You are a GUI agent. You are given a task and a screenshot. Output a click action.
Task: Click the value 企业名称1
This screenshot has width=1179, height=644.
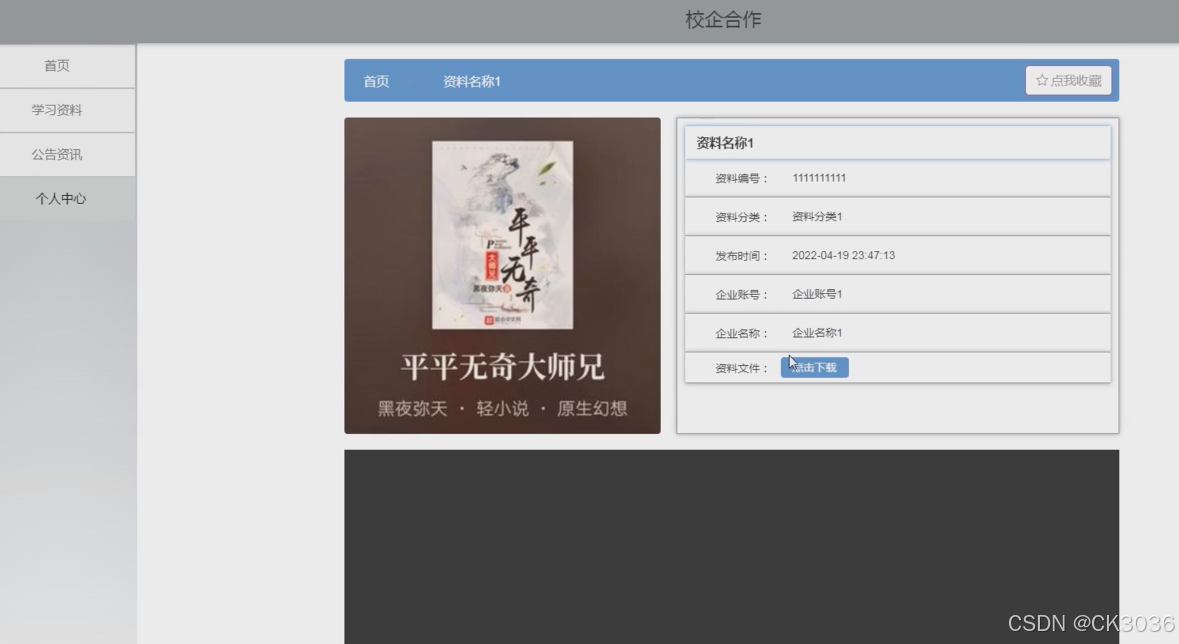[x=817, y=333]
